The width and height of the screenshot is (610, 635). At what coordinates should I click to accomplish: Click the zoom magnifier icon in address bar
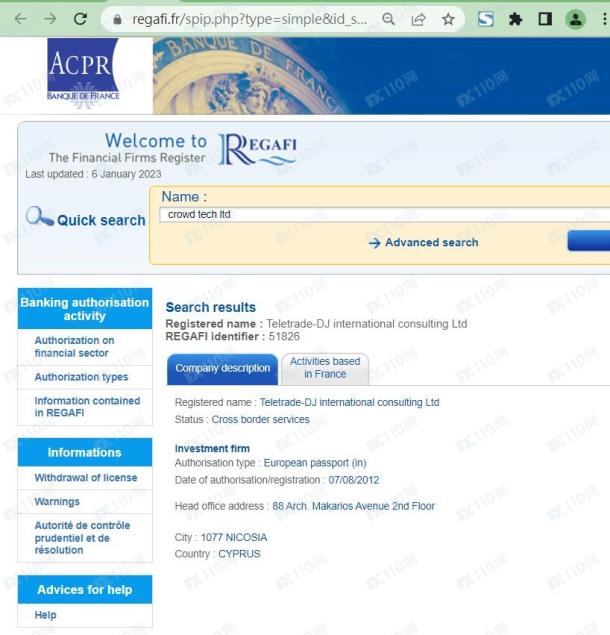(x=388, y=19)
